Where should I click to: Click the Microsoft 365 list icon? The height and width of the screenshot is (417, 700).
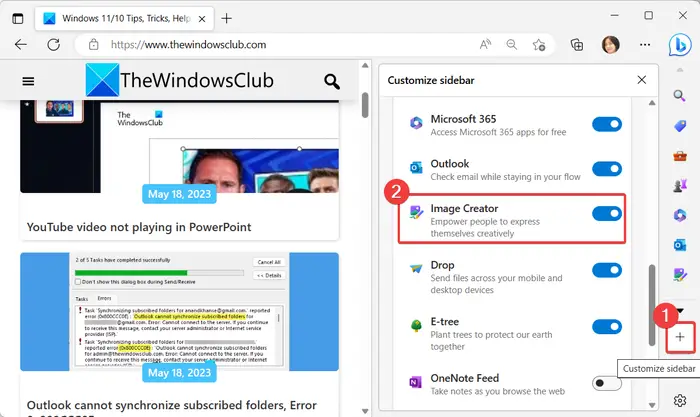tap(416, 122)
